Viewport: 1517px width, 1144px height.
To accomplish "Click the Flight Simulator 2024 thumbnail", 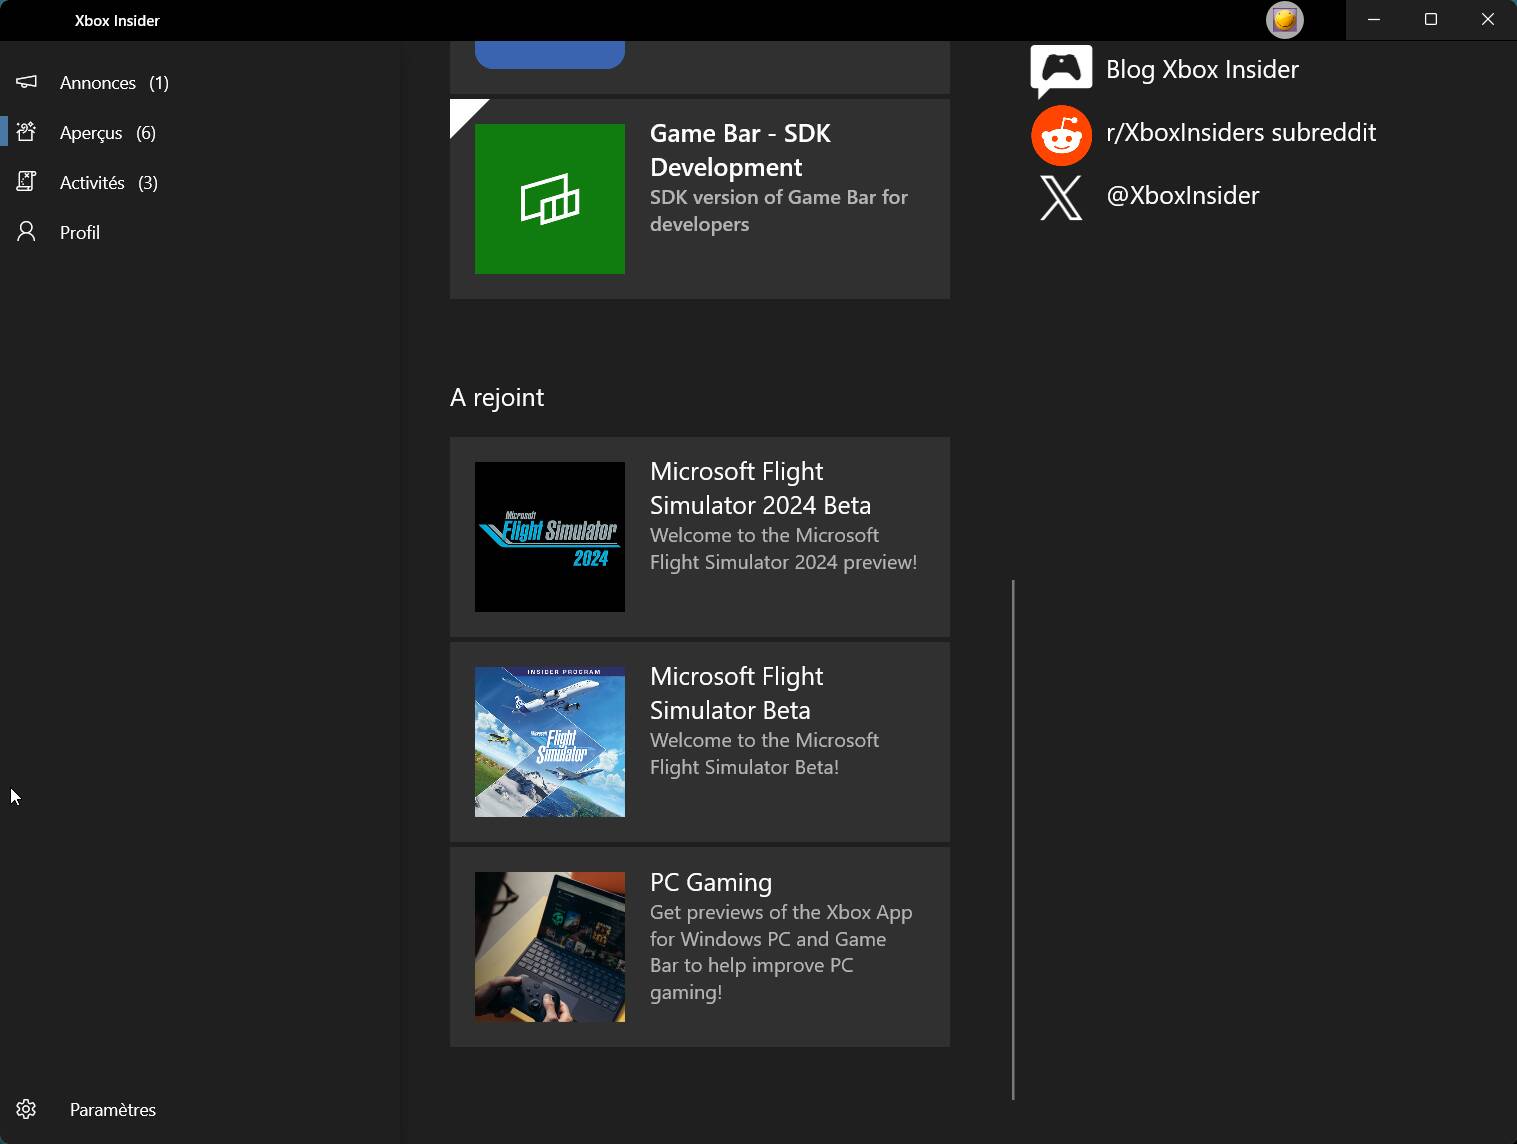I will point(550,537).
